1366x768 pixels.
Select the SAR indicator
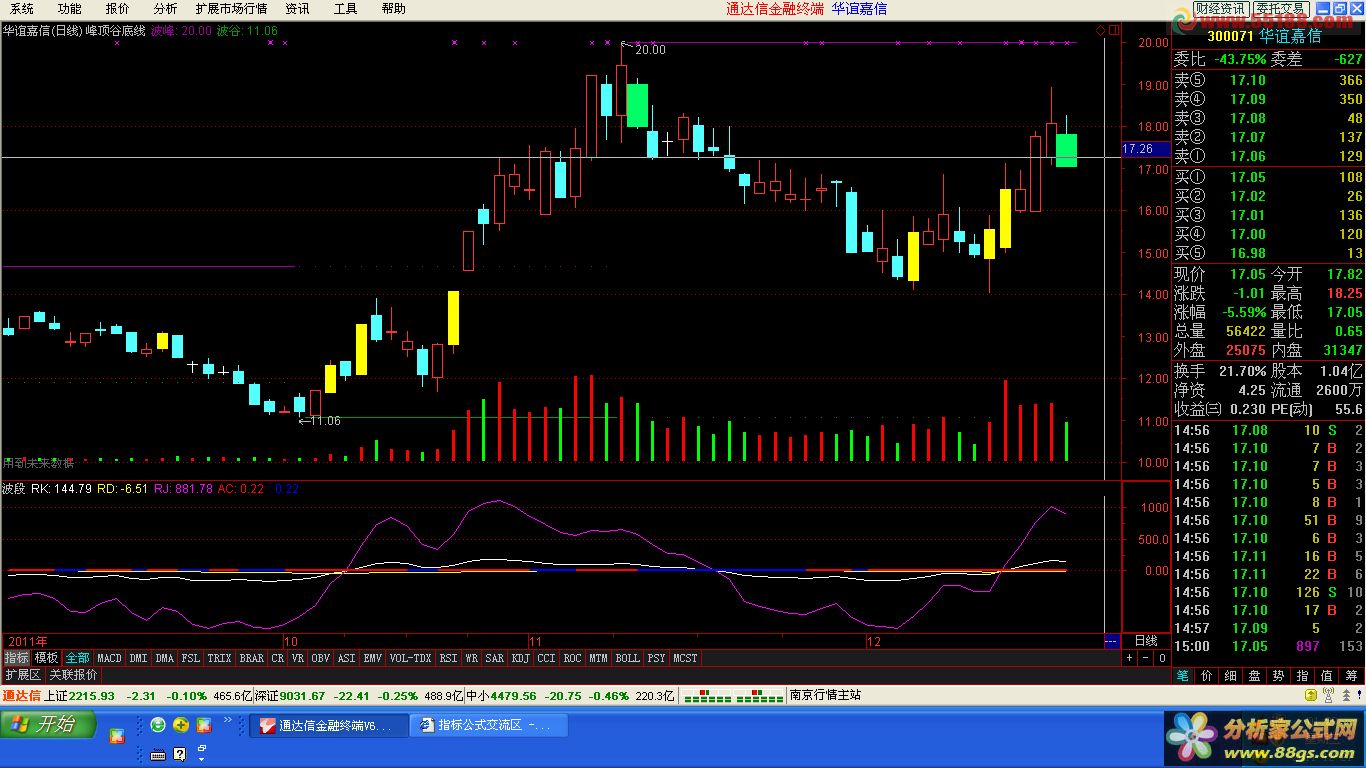point(495,658)
